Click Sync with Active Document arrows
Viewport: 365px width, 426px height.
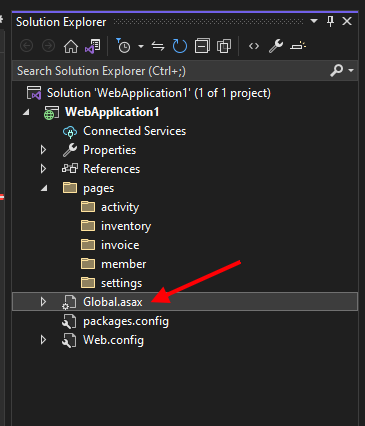point(158,46)
